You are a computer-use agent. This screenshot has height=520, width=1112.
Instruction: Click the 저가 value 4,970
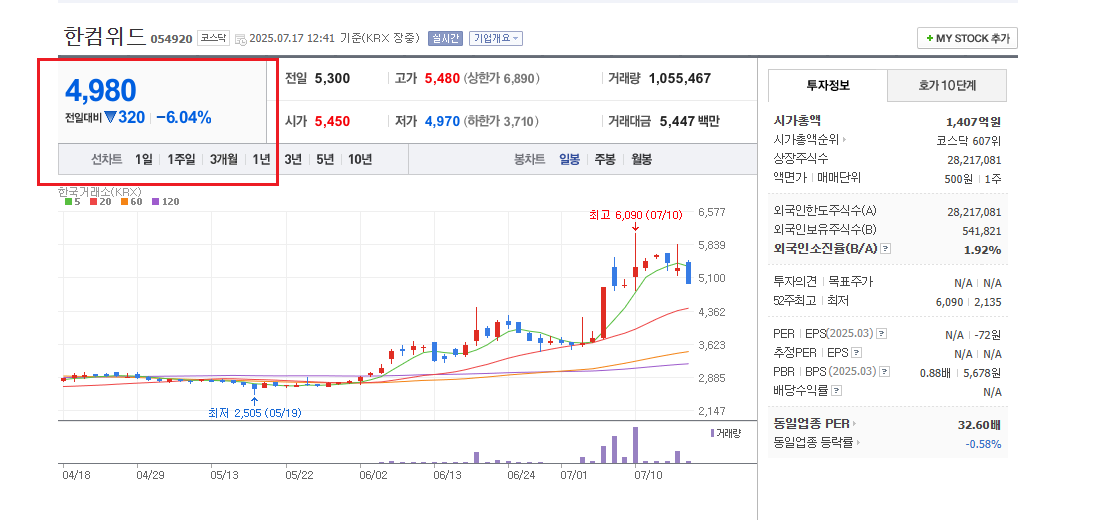click(x=443, y=121)
